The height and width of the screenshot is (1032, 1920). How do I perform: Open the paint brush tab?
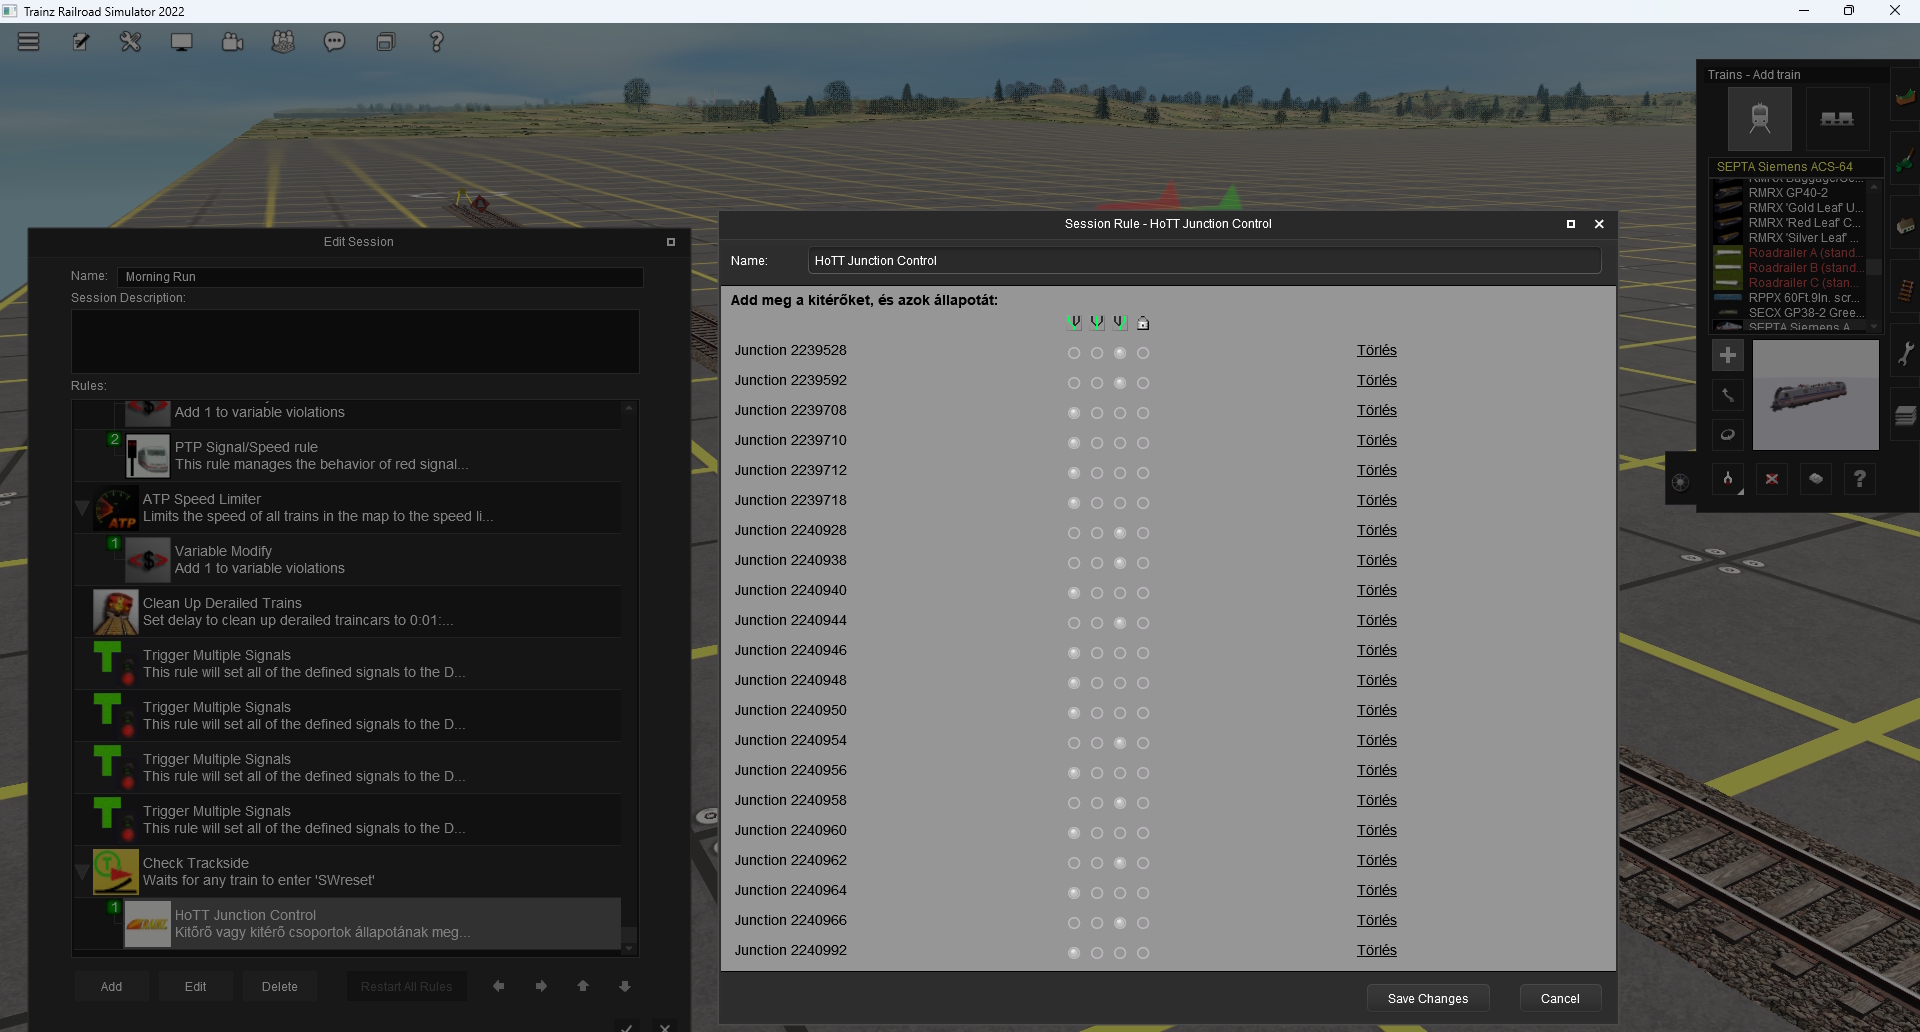1906,160
